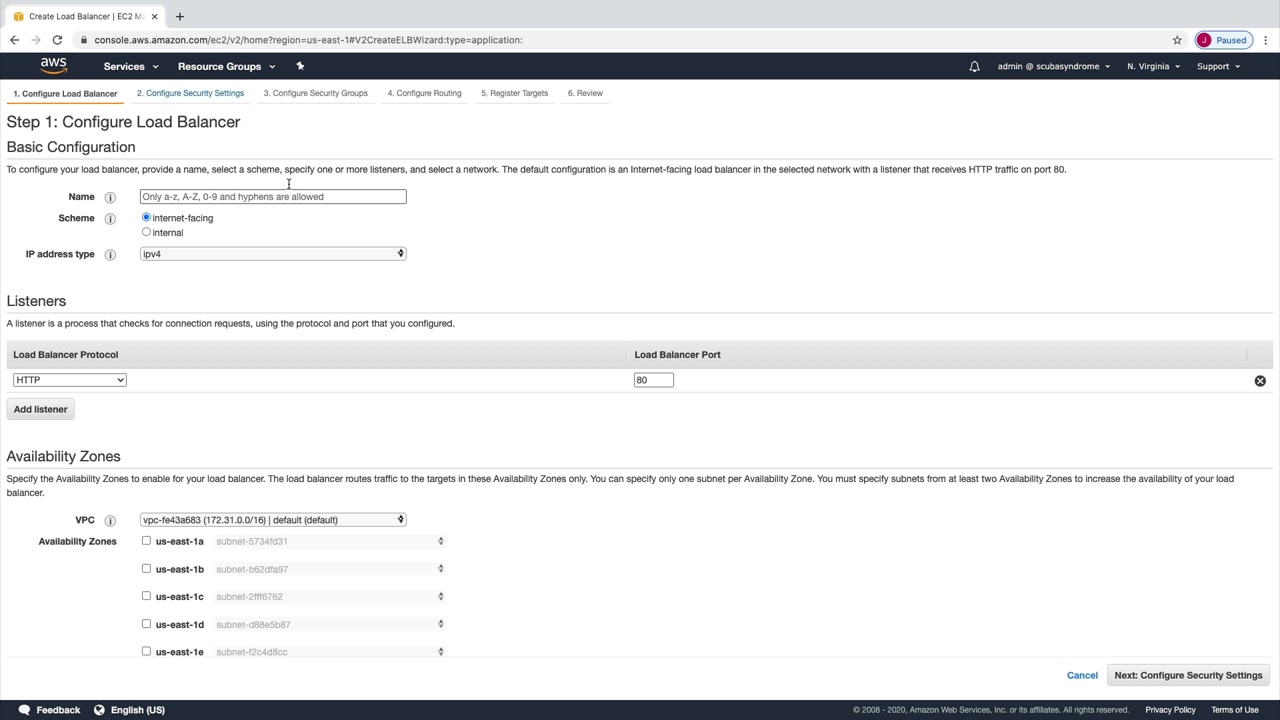
Task: Click the globe language icon
Action: [x=99, y=710]
